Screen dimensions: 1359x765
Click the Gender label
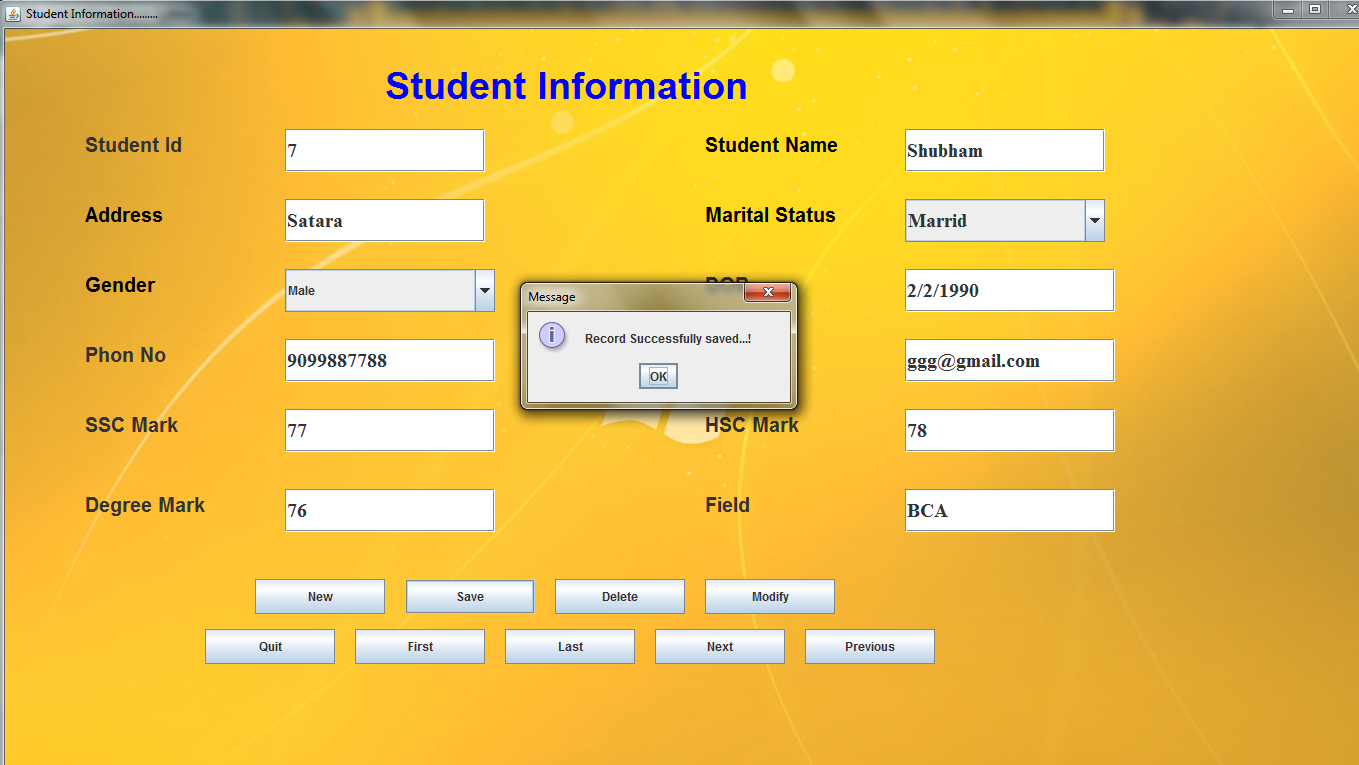120,285
